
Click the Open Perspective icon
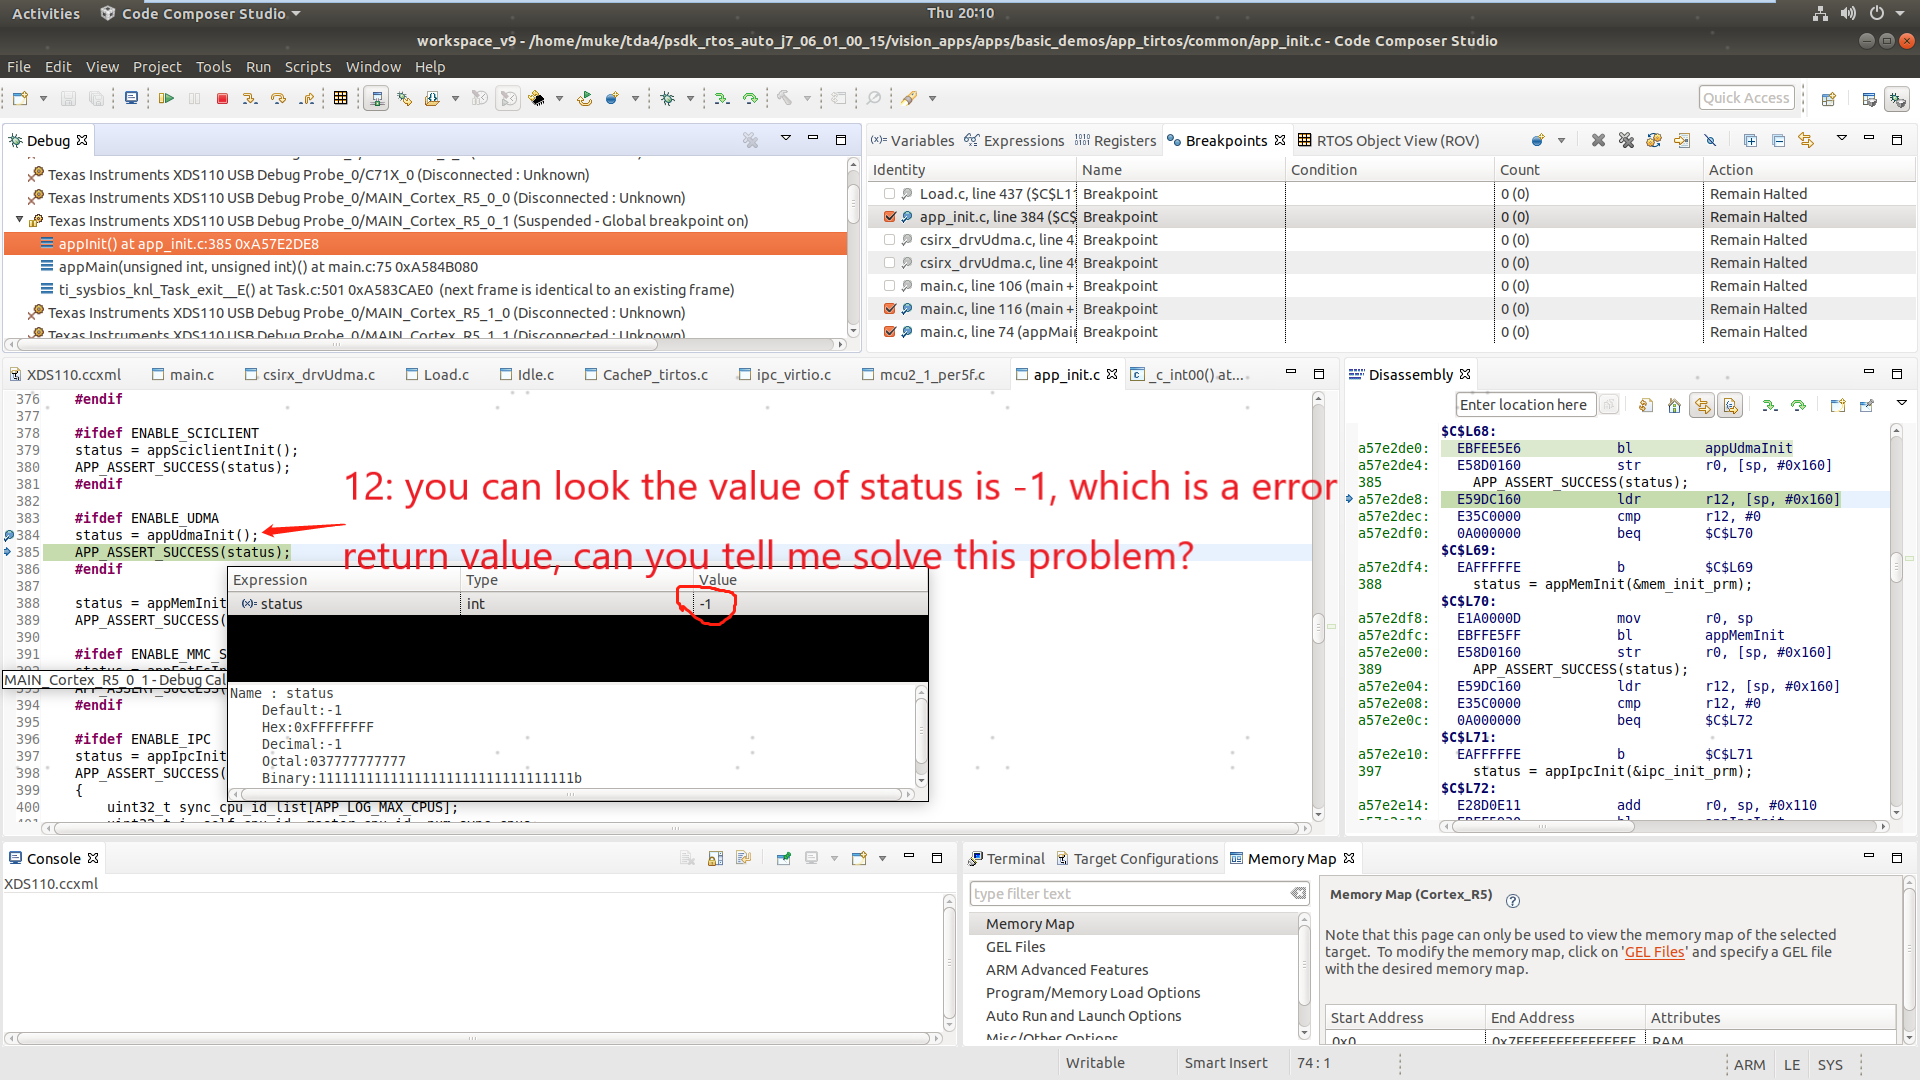tap(1828, 98)
